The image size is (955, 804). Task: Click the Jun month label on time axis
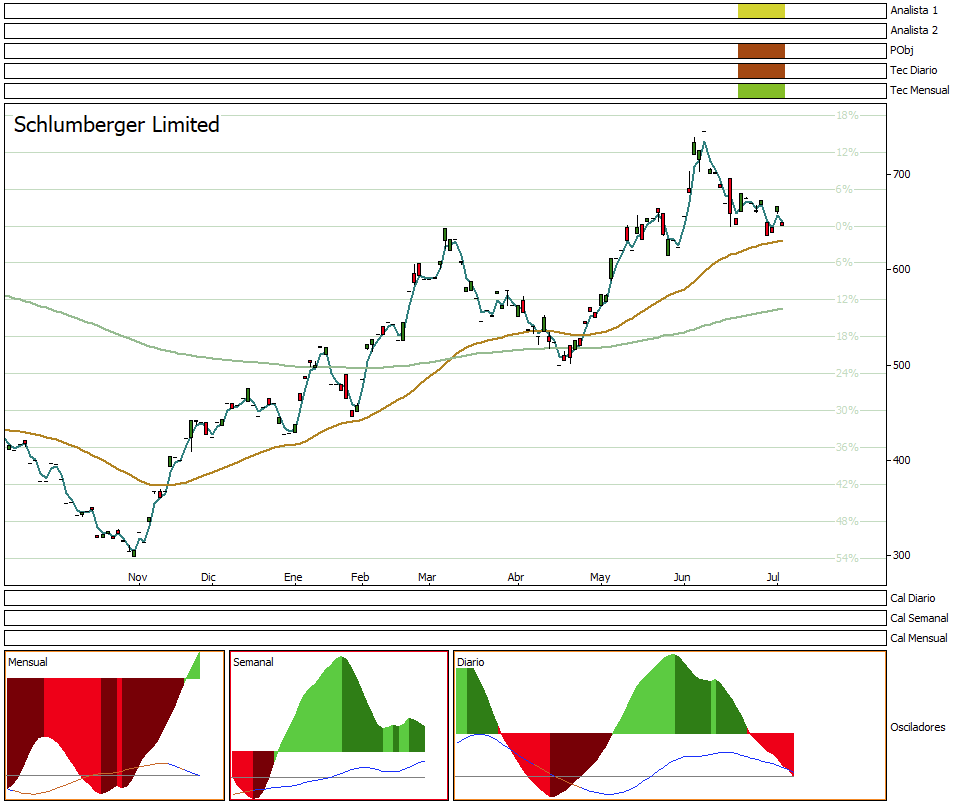(x=682, y=577)
